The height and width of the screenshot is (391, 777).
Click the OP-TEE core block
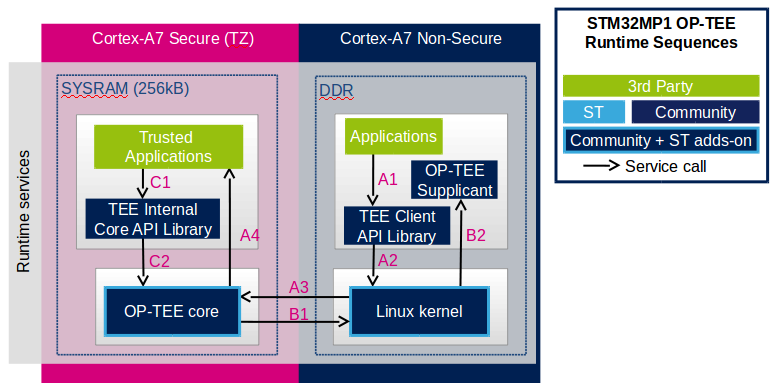point(172,311)
